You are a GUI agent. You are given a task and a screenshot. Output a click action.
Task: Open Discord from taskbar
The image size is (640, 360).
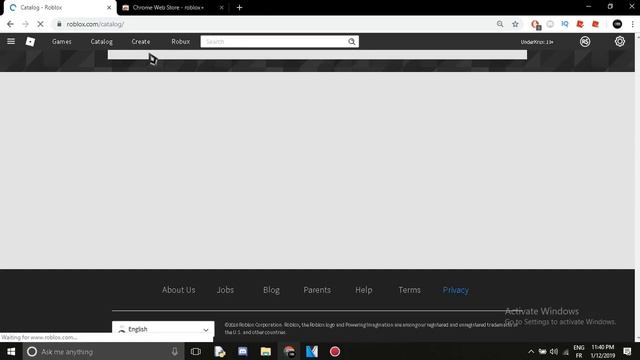(x=243, y=351)
